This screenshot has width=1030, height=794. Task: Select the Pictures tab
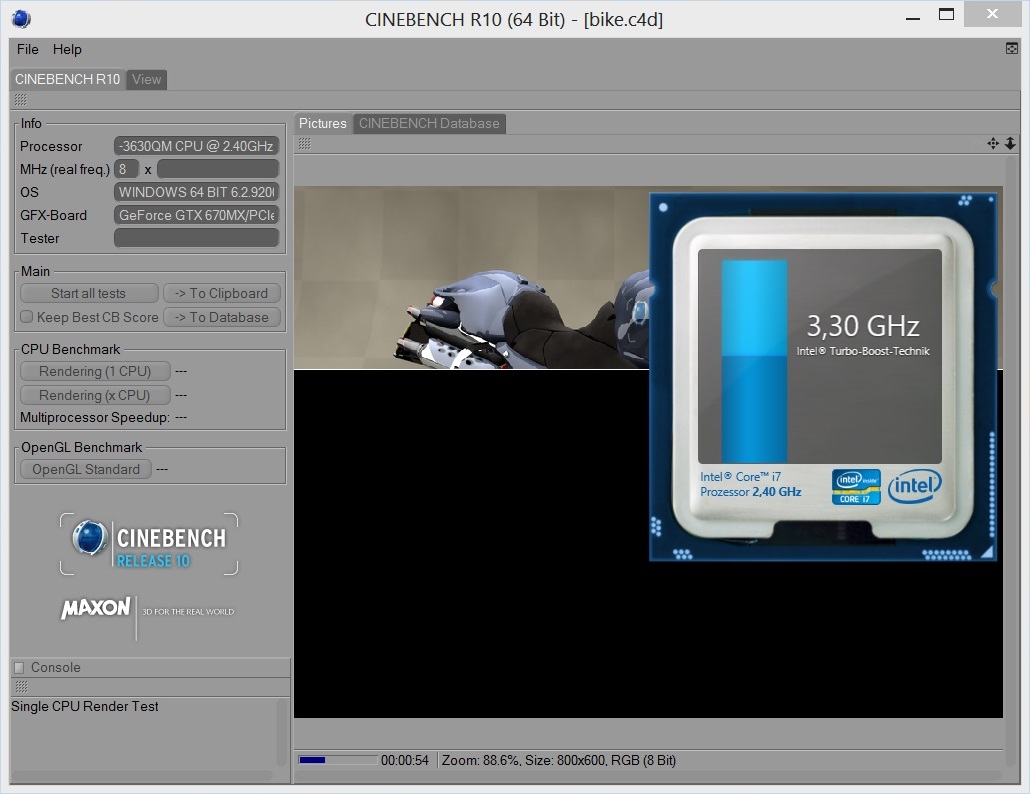coord(323,123)
